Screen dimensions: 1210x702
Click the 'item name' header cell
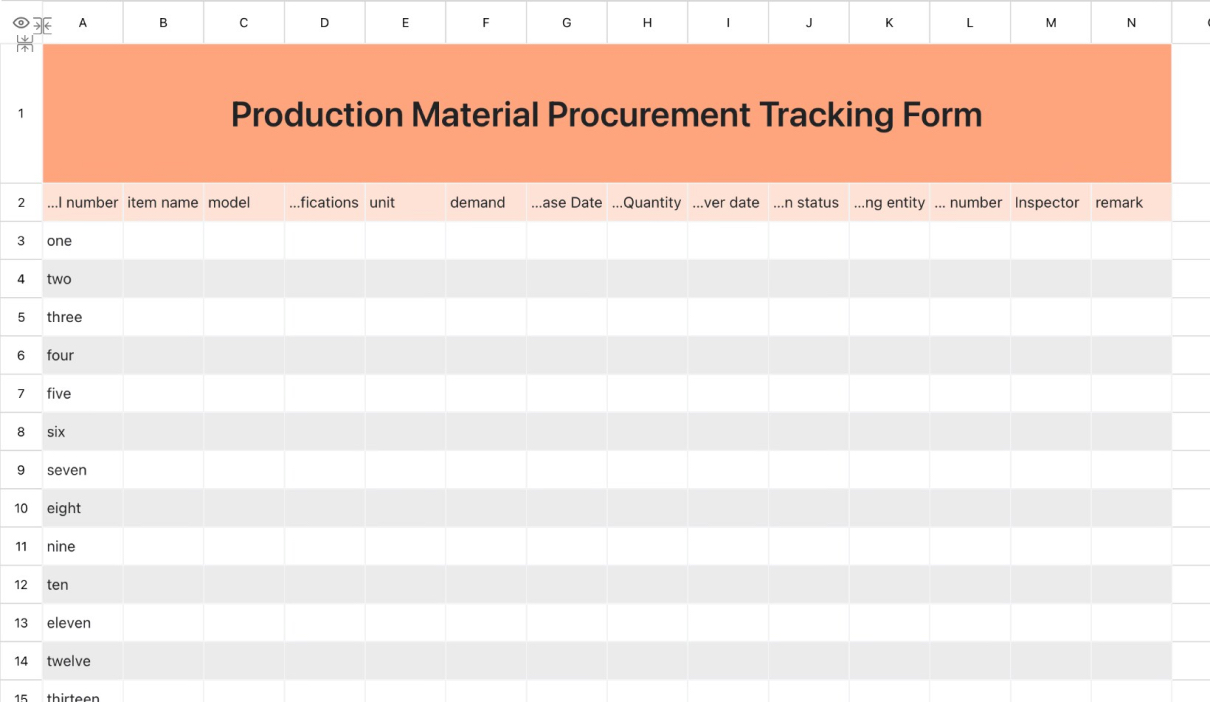pos(163,202)
